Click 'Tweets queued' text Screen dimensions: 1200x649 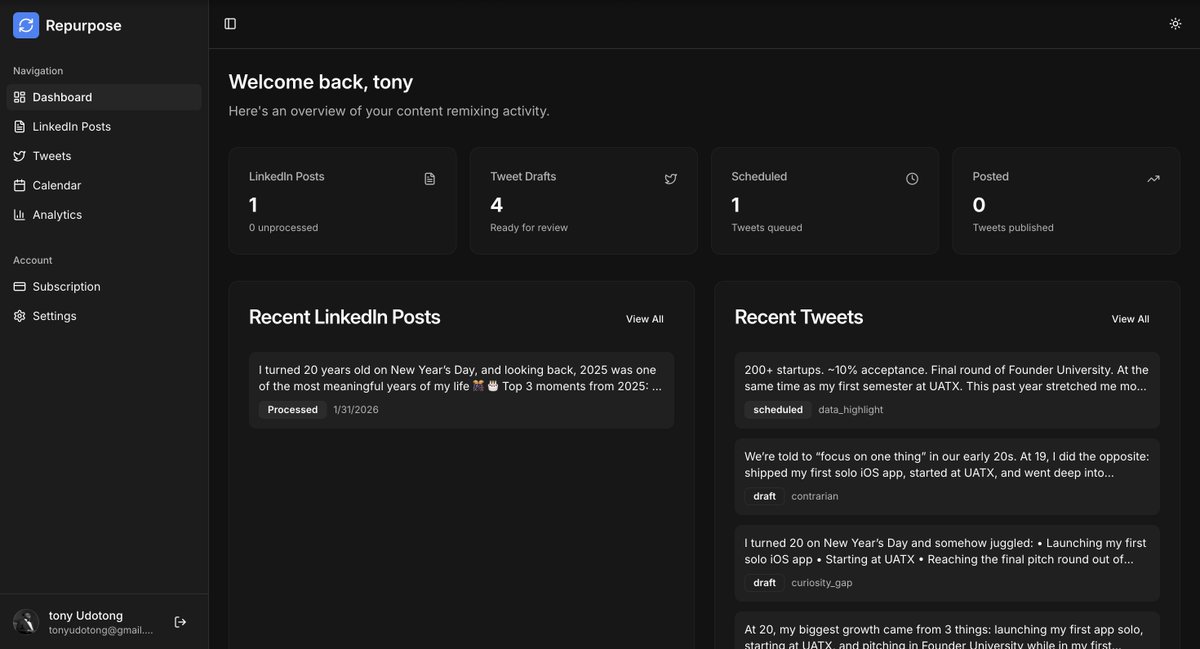coord(767,228)
